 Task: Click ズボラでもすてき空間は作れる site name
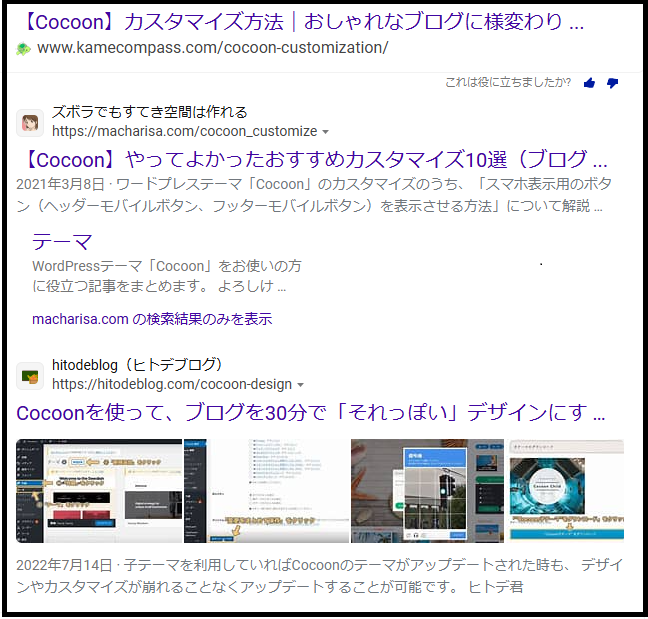(150, 112)
